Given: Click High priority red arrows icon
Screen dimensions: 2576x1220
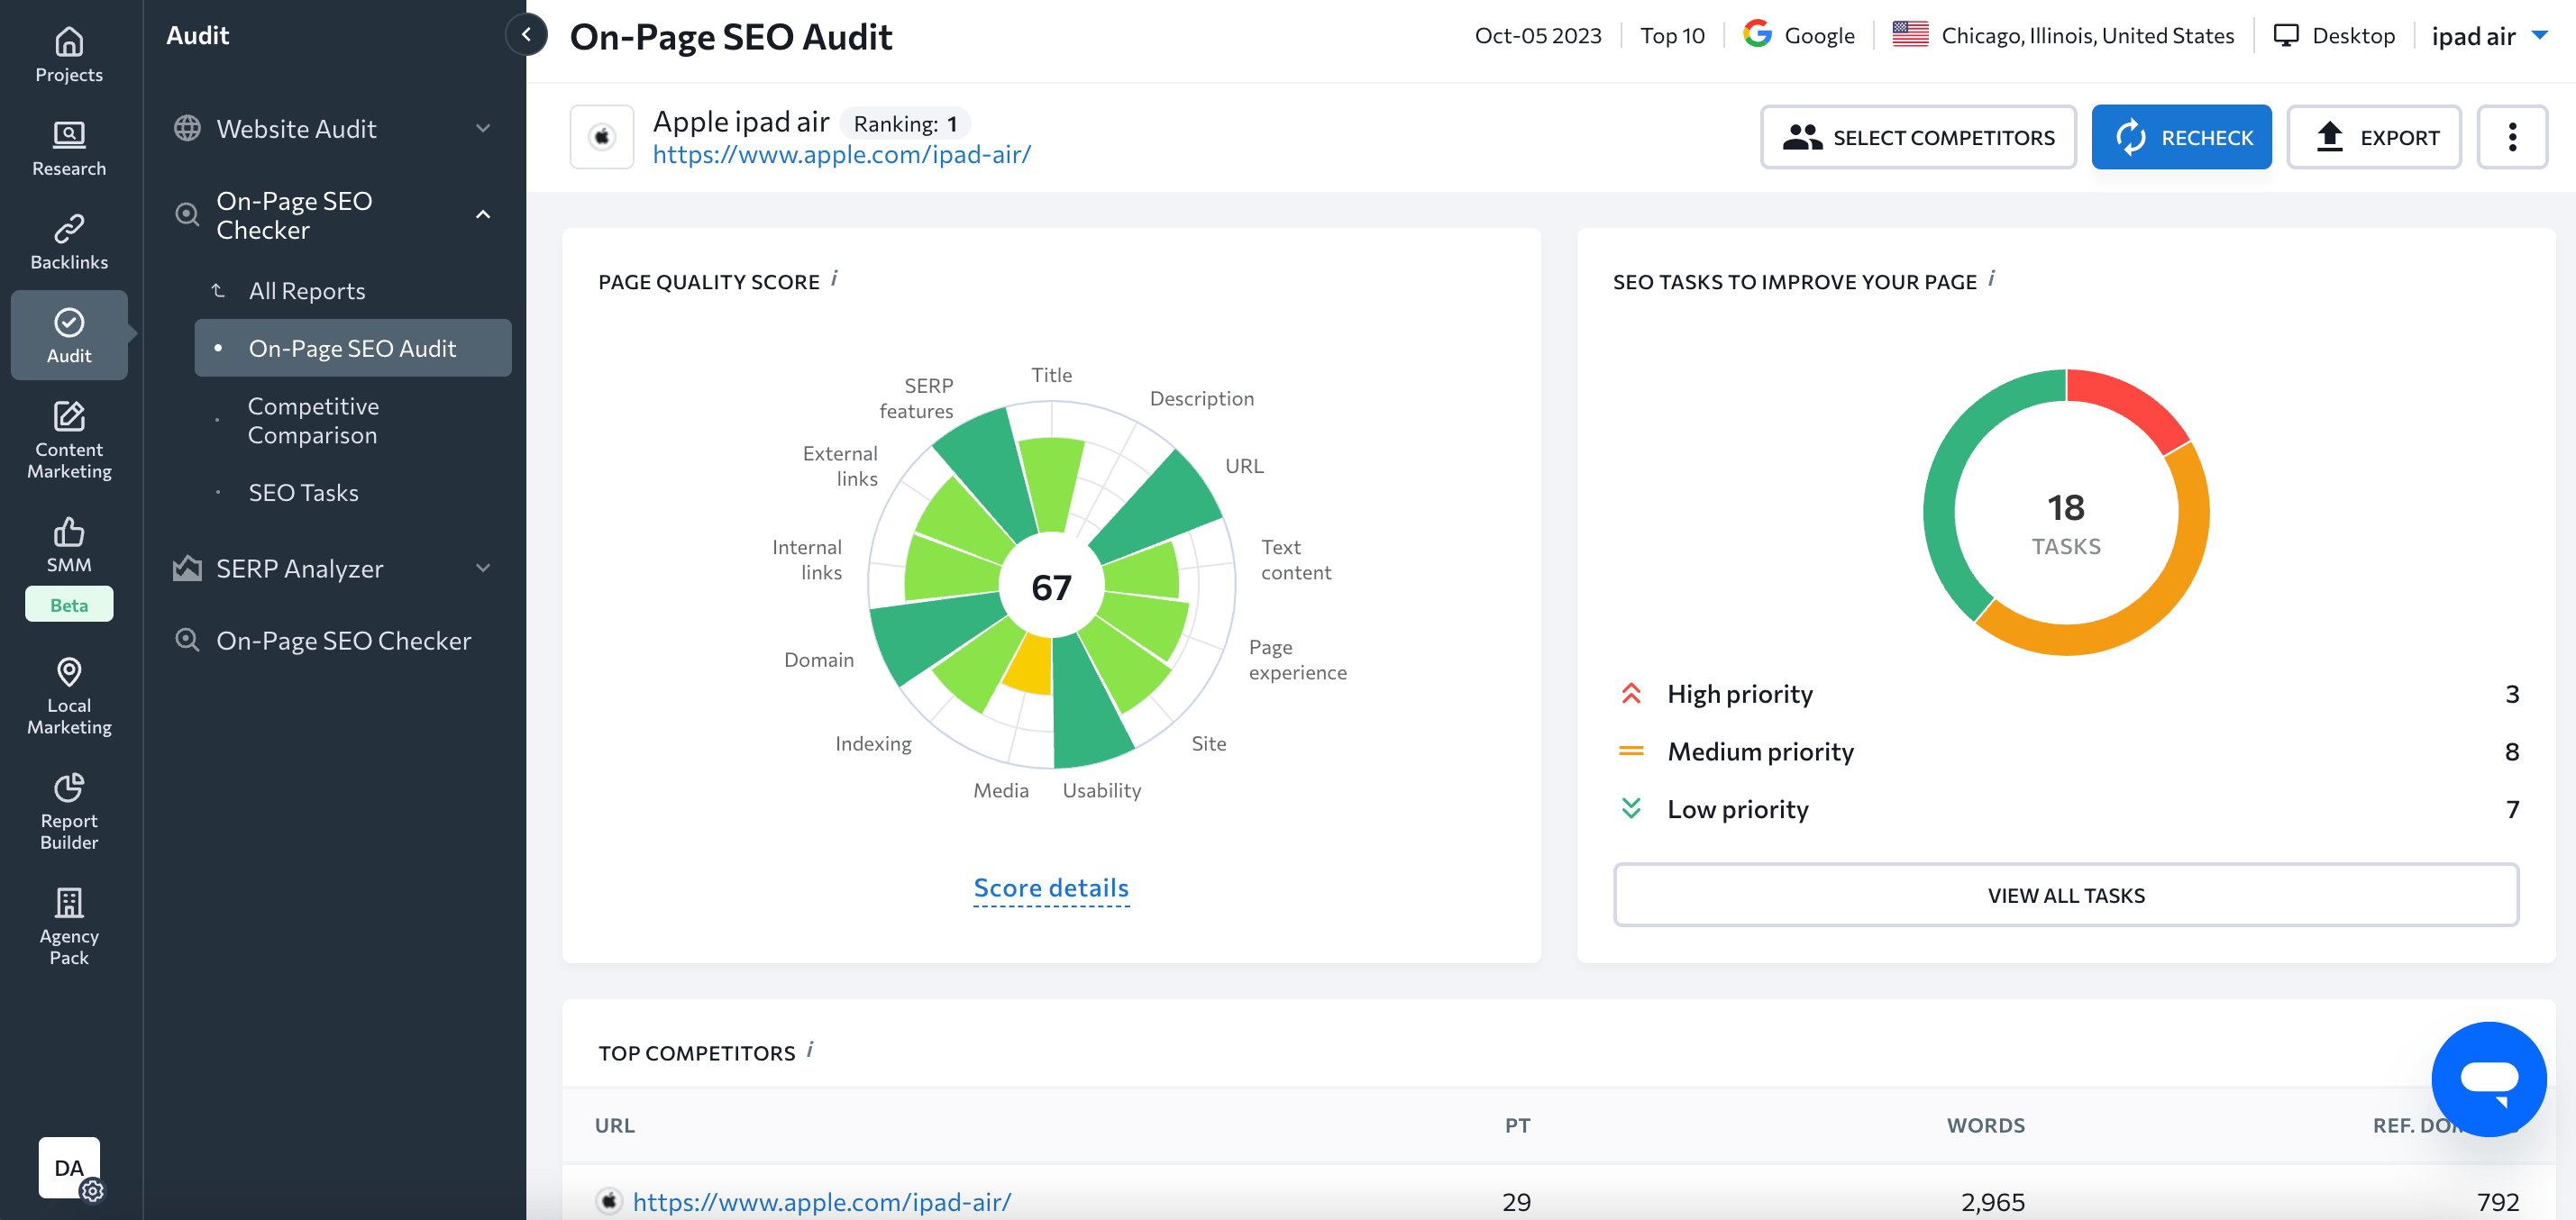Looking at the screenshot, I should (x=1631, y=694).
